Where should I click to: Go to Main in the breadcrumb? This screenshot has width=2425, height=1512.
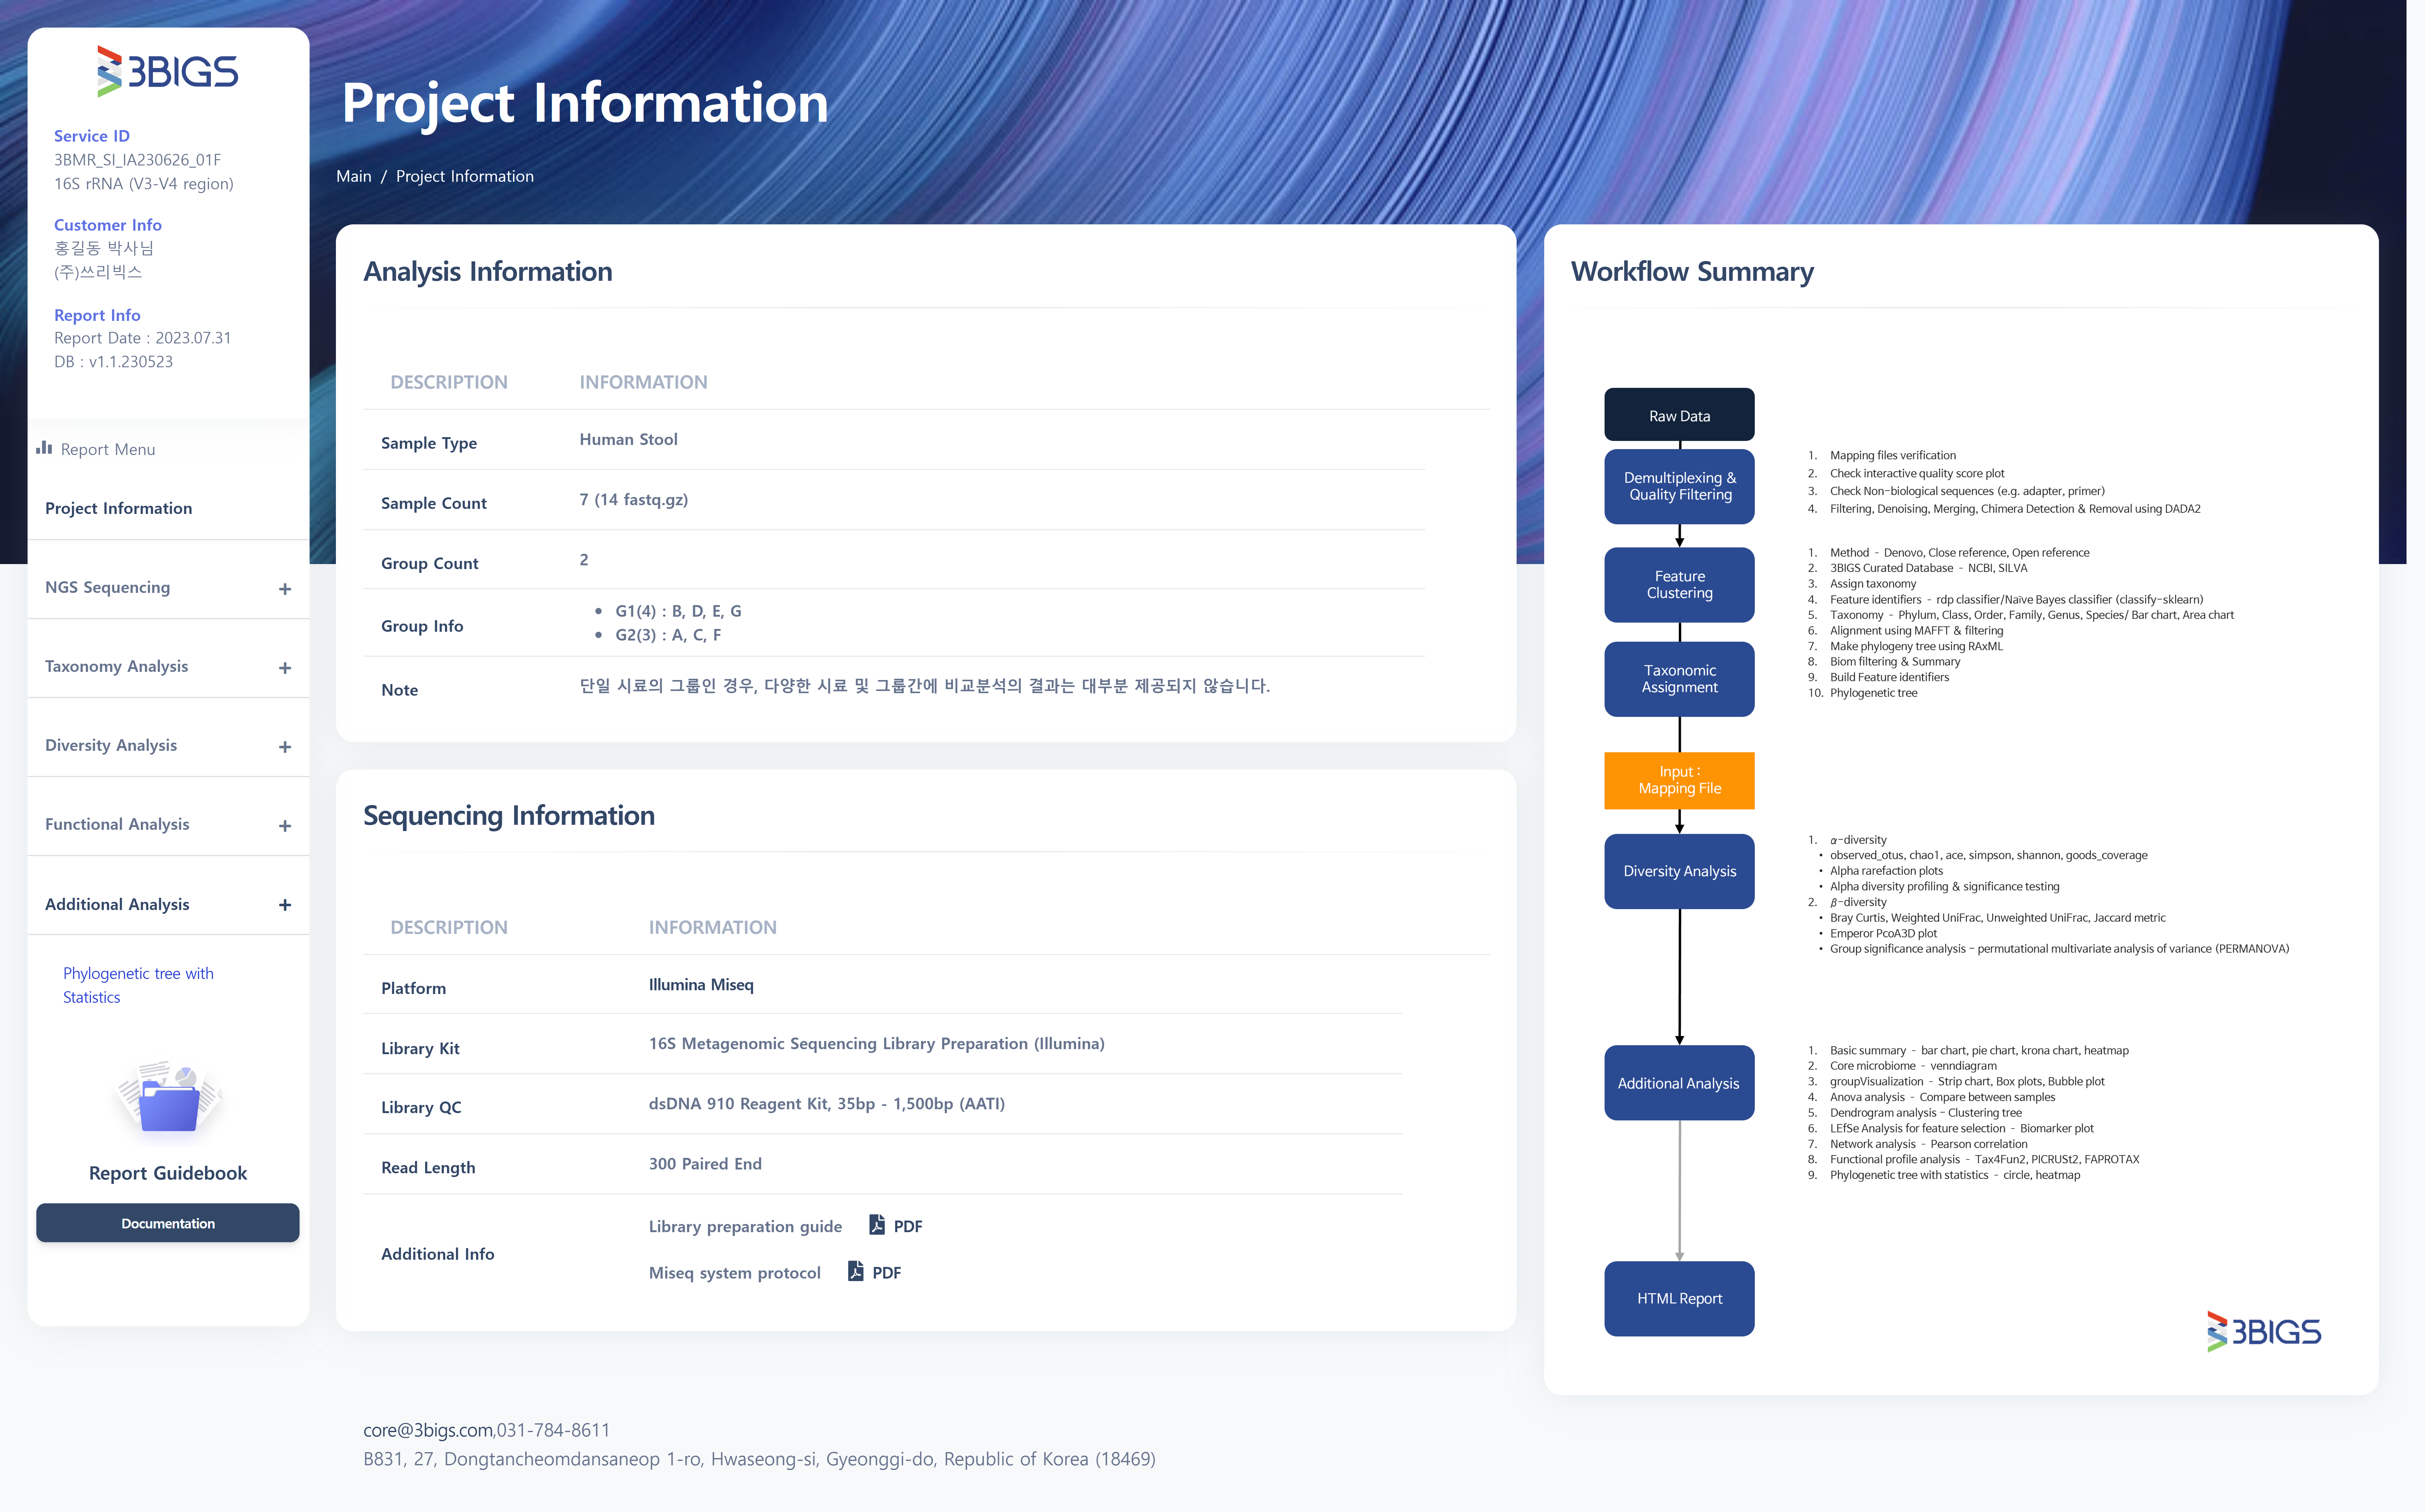coord(354,176)
